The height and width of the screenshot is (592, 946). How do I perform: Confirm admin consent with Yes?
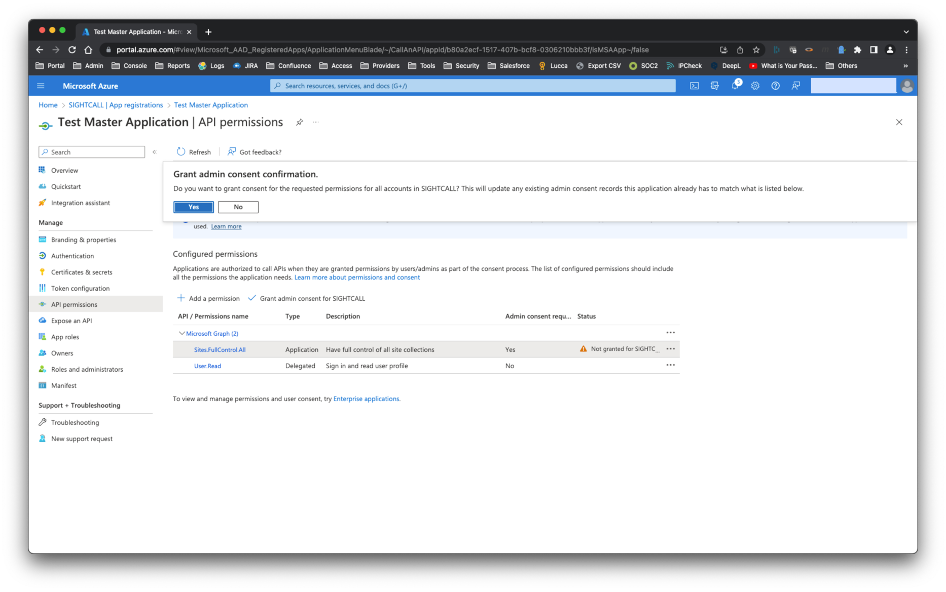coord(193,207)
